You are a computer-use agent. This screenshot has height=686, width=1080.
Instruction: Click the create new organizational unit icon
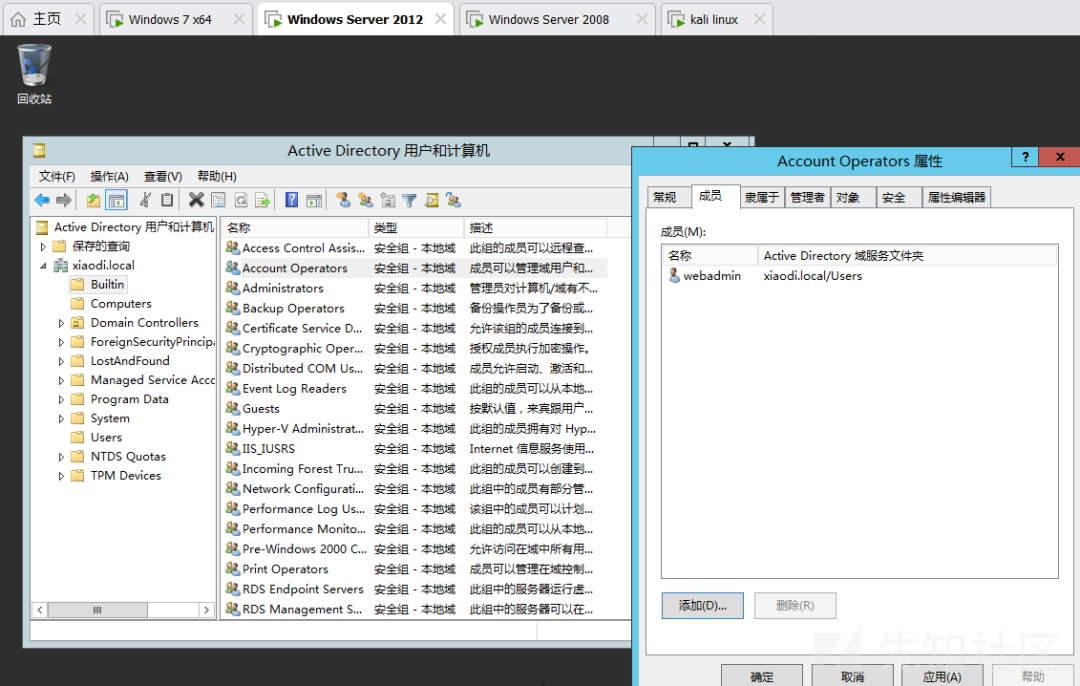(388, 200)
